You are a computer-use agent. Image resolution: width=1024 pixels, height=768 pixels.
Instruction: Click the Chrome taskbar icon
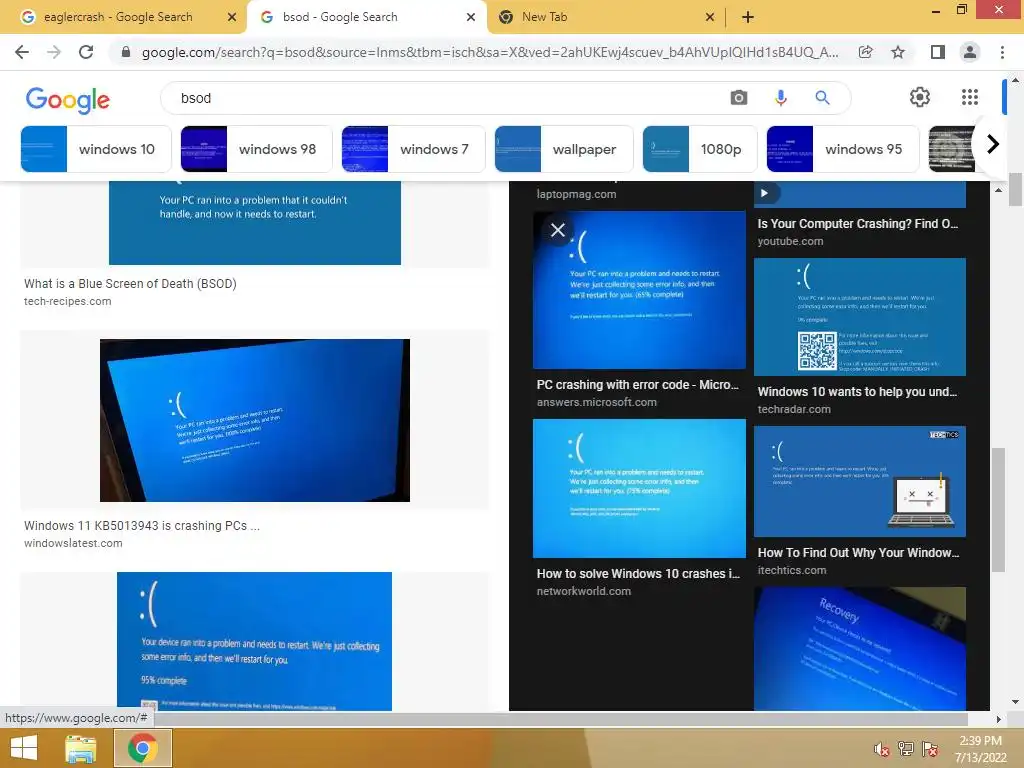(x=142, y=748)
